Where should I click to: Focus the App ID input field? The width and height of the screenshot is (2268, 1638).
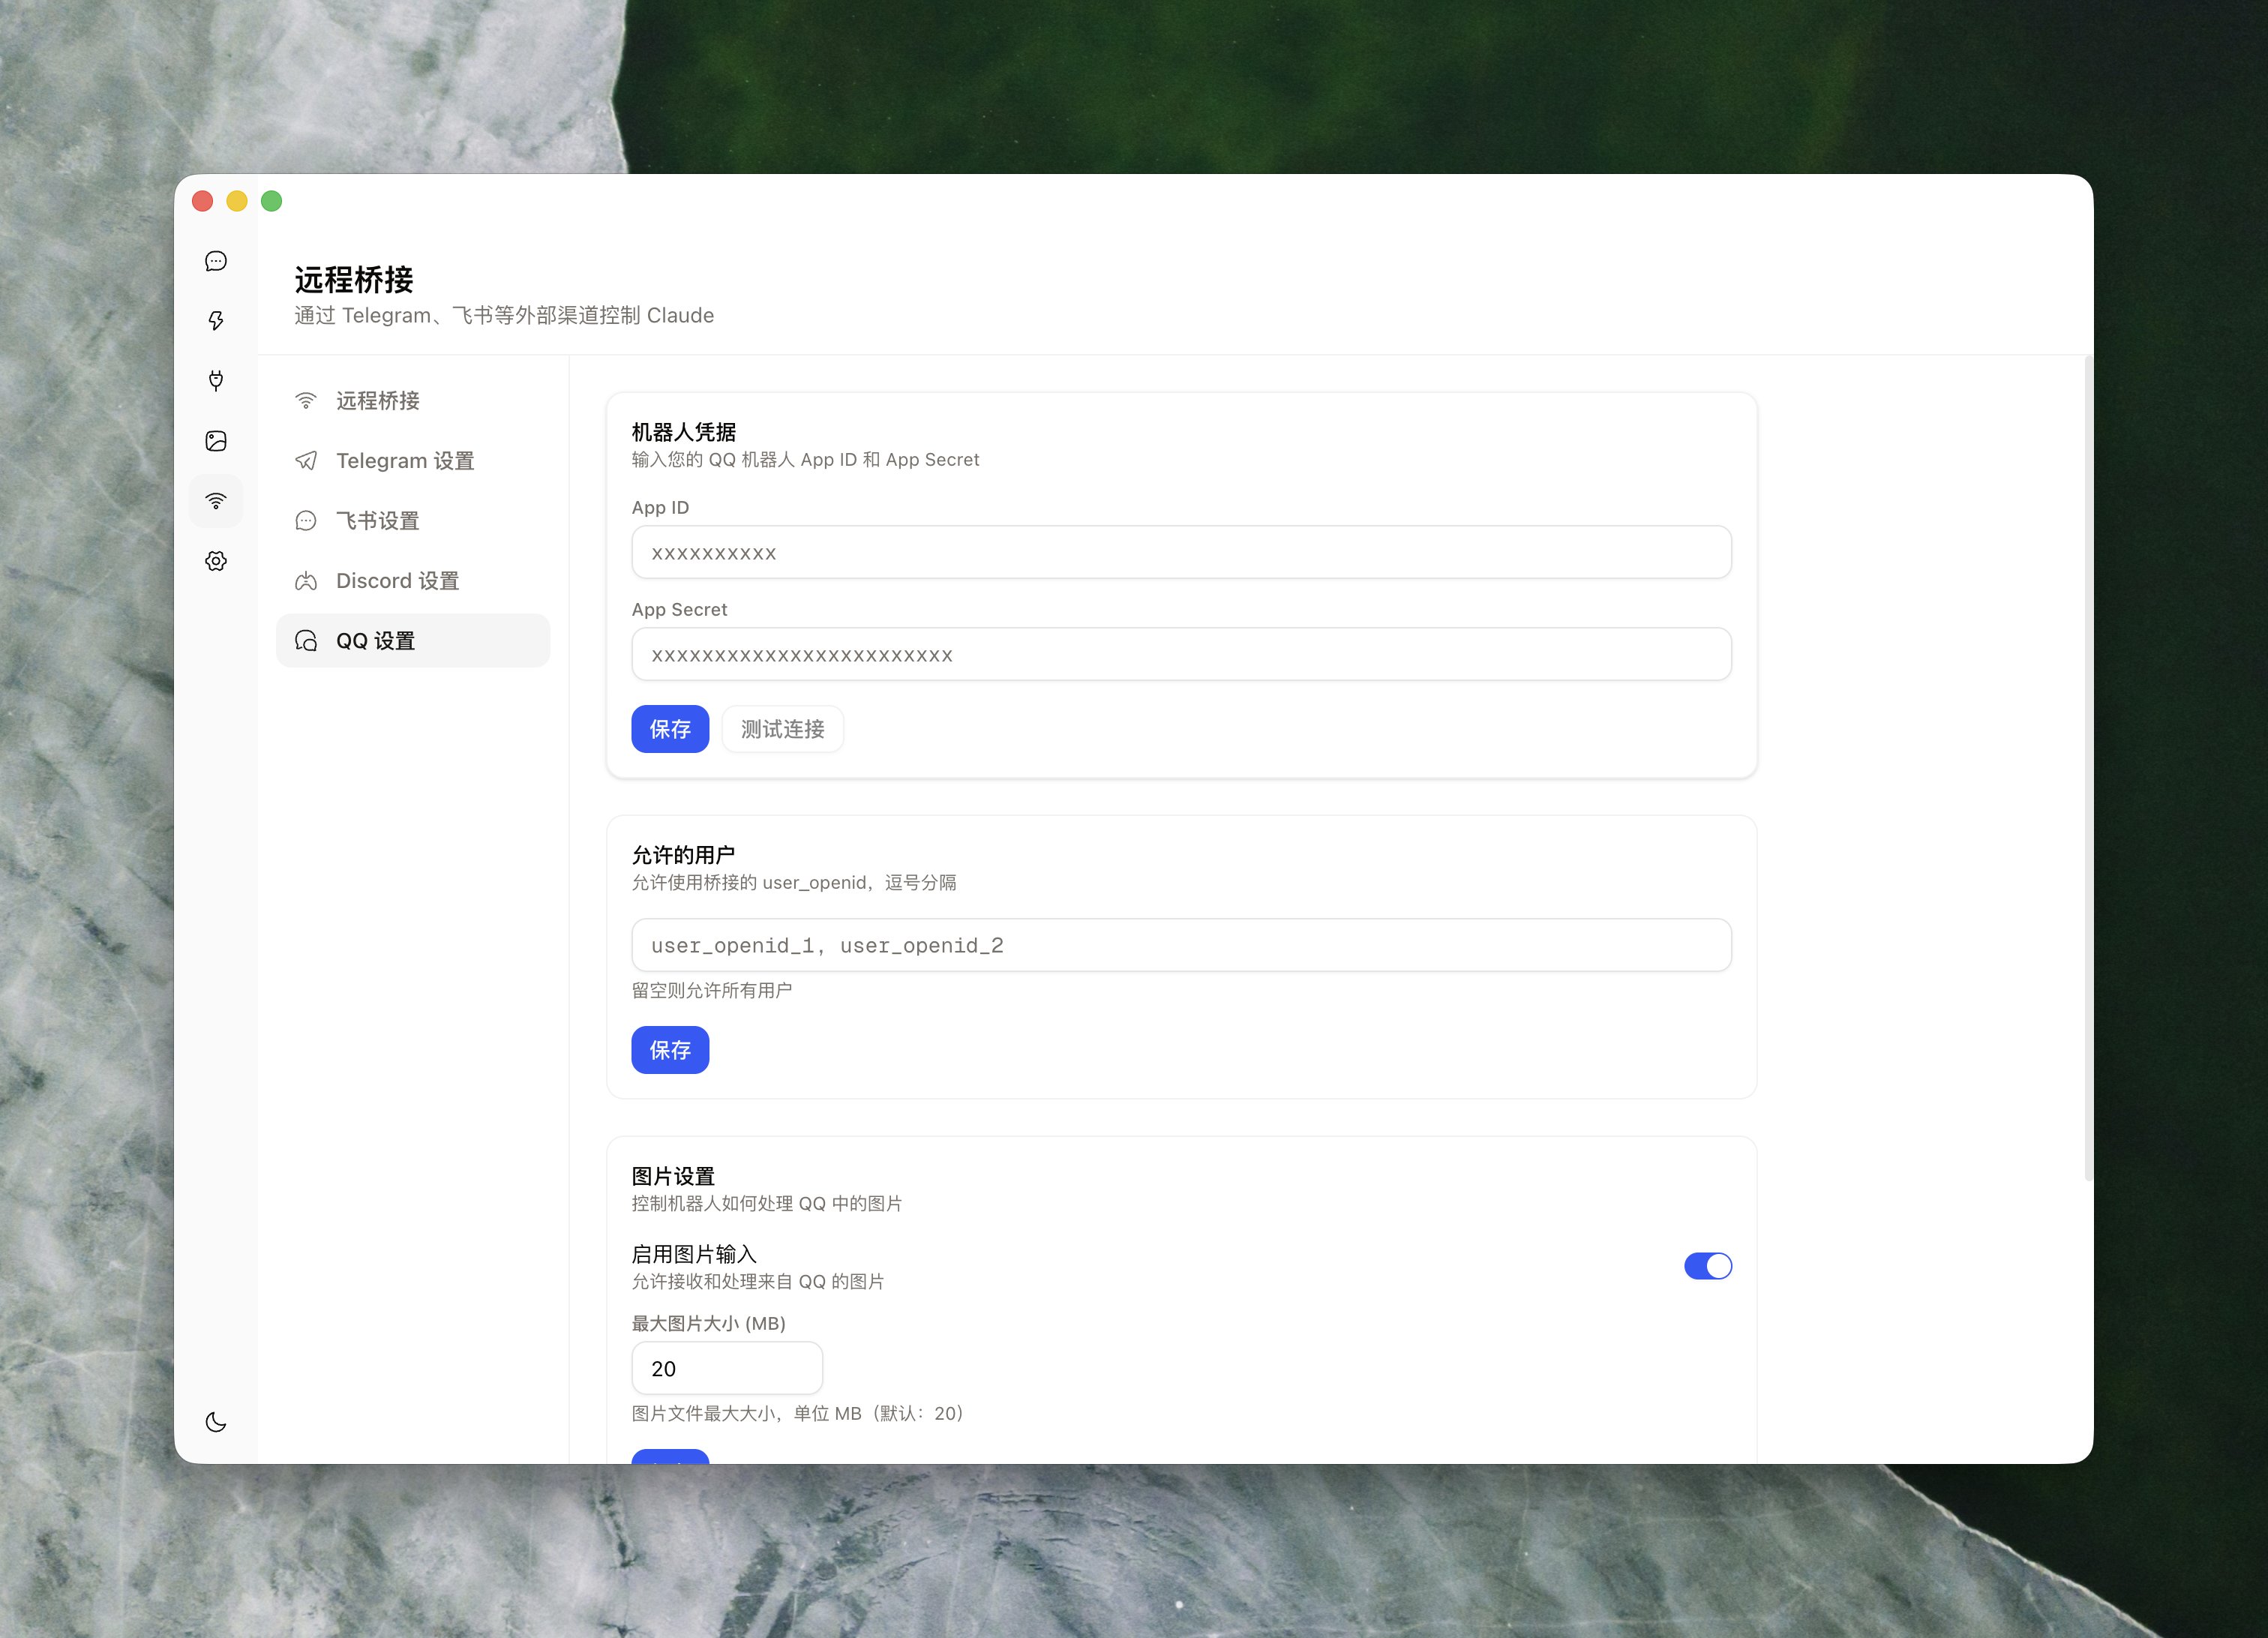pyautogui.click(x=1181, y=553)
